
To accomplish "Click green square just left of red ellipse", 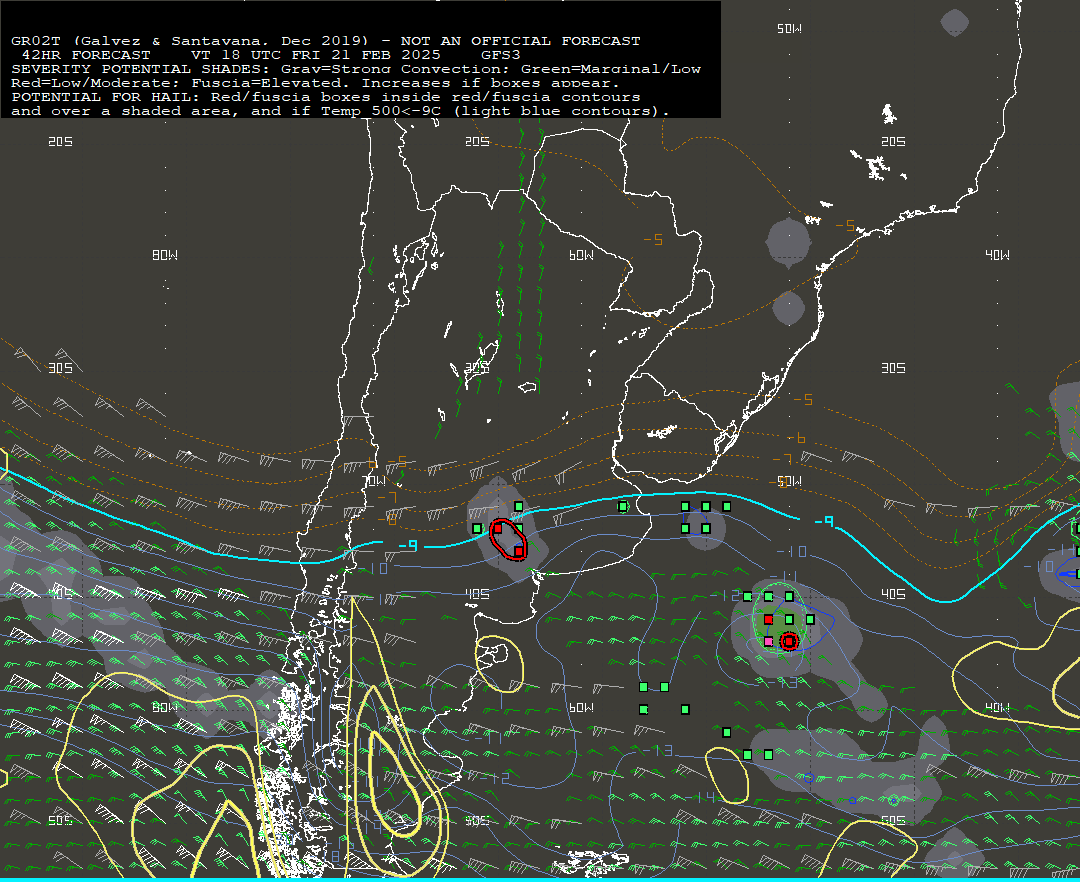I will [477, 529].
